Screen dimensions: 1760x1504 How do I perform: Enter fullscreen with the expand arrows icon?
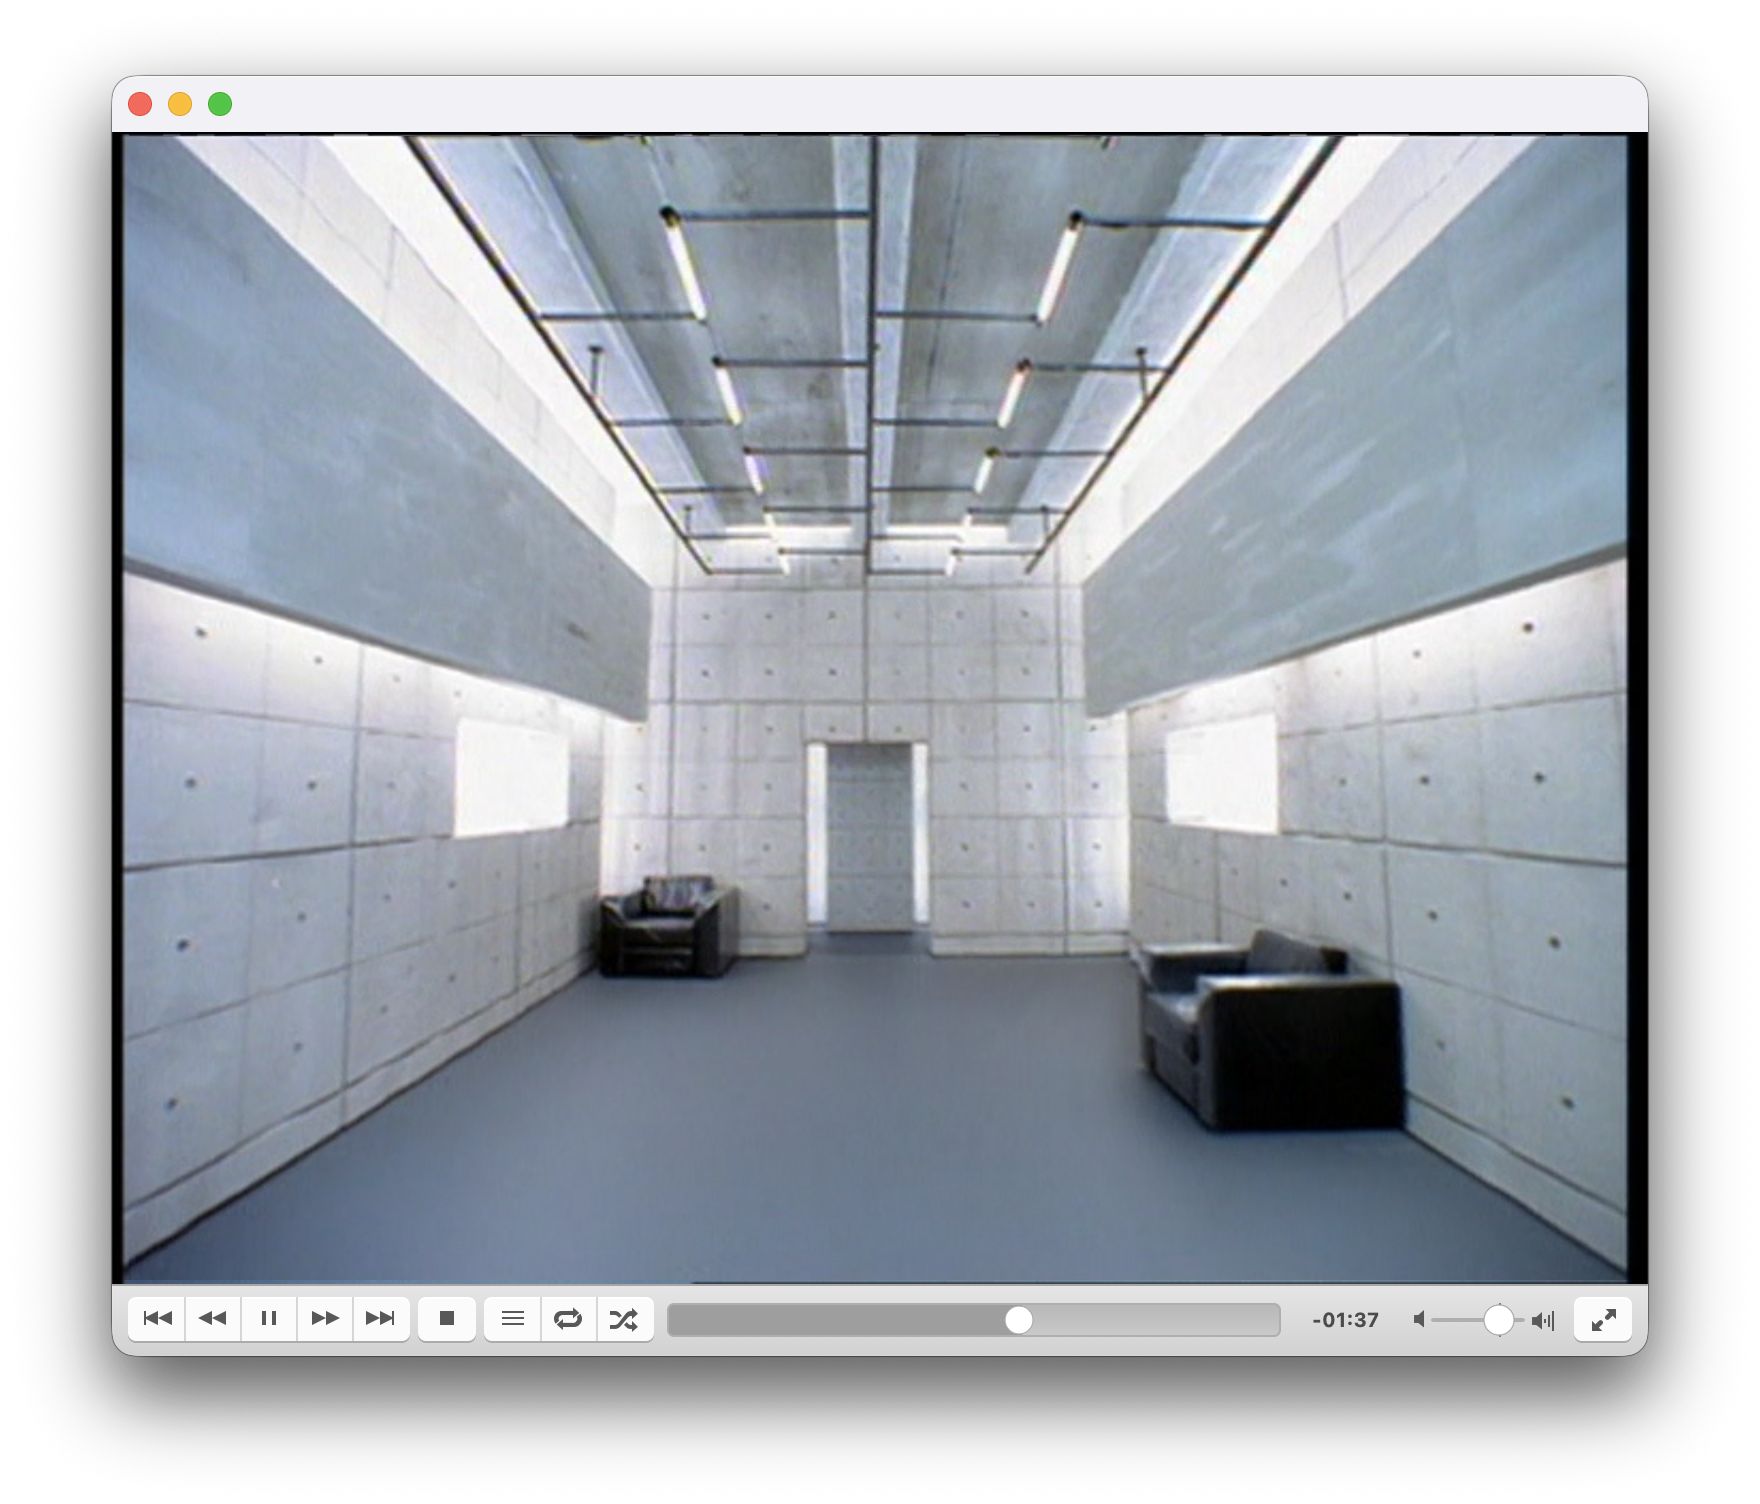pyautogui.click(x=1603, y=1319)
